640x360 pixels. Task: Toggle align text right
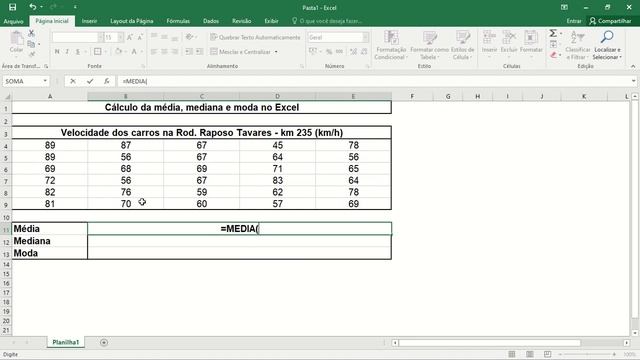pyautogui.click(x=175, y=51)
